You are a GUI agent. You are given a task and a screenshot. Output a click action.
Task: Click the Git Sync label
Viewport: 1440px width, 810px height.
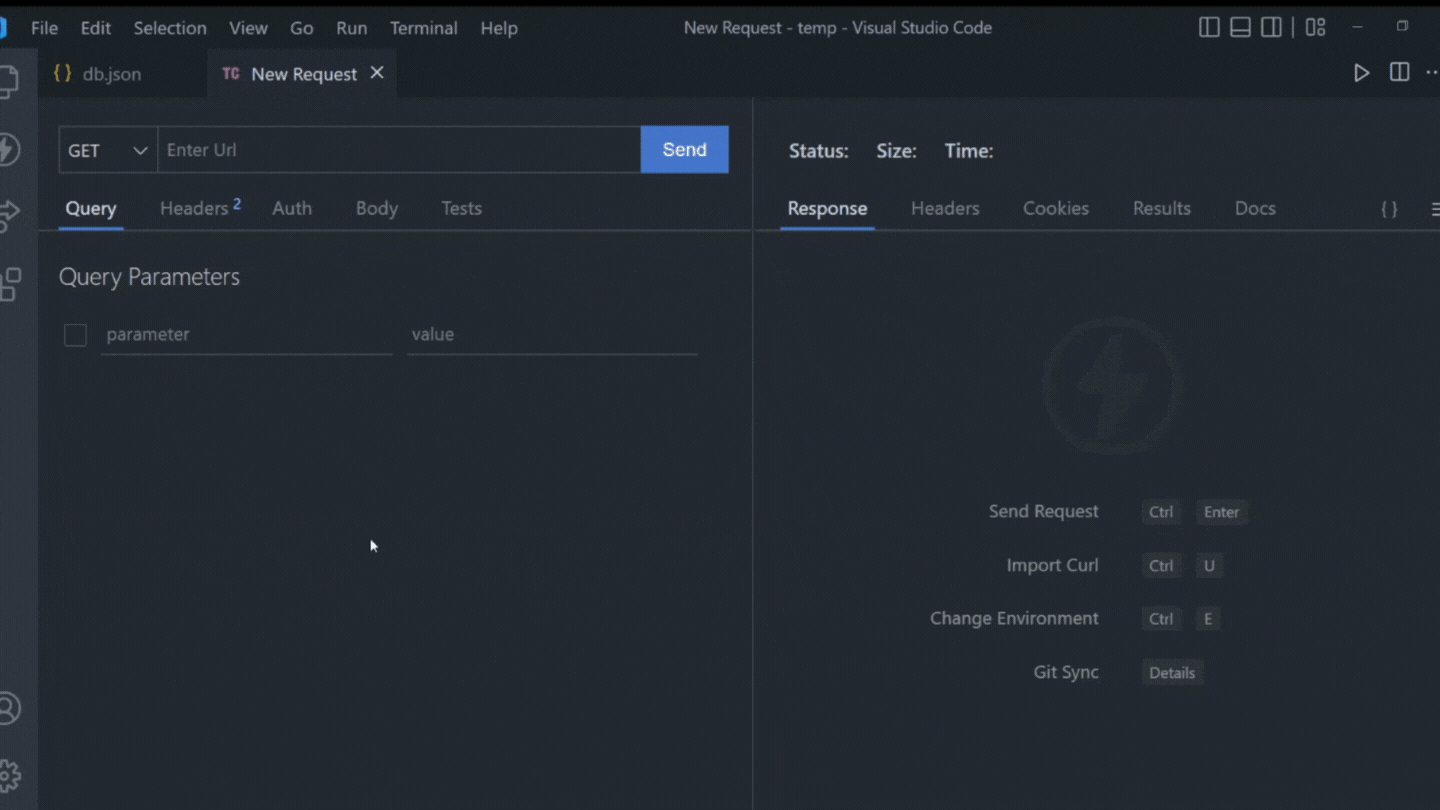point(1066,672)
